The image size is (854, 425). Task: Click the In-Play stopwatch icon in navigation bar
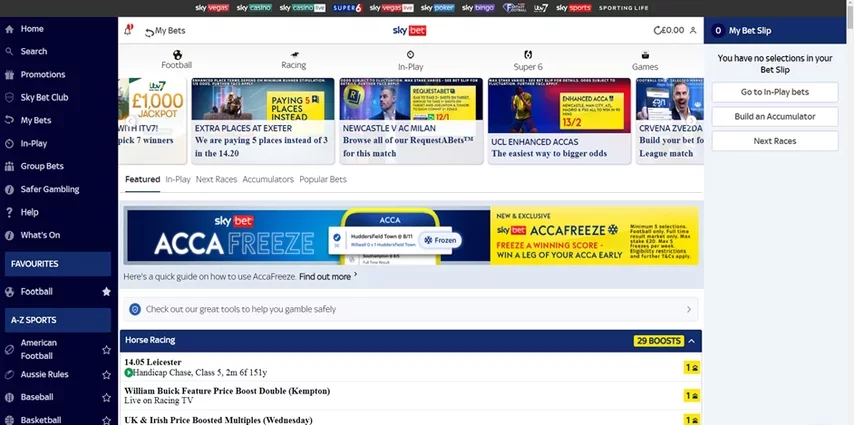pos(411,54)
